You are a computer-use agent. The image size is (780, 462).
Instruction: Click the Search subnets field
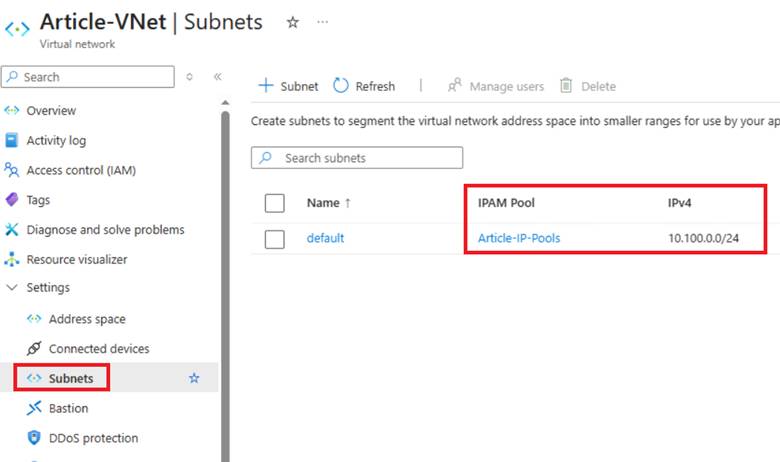(x=357, y=158)
